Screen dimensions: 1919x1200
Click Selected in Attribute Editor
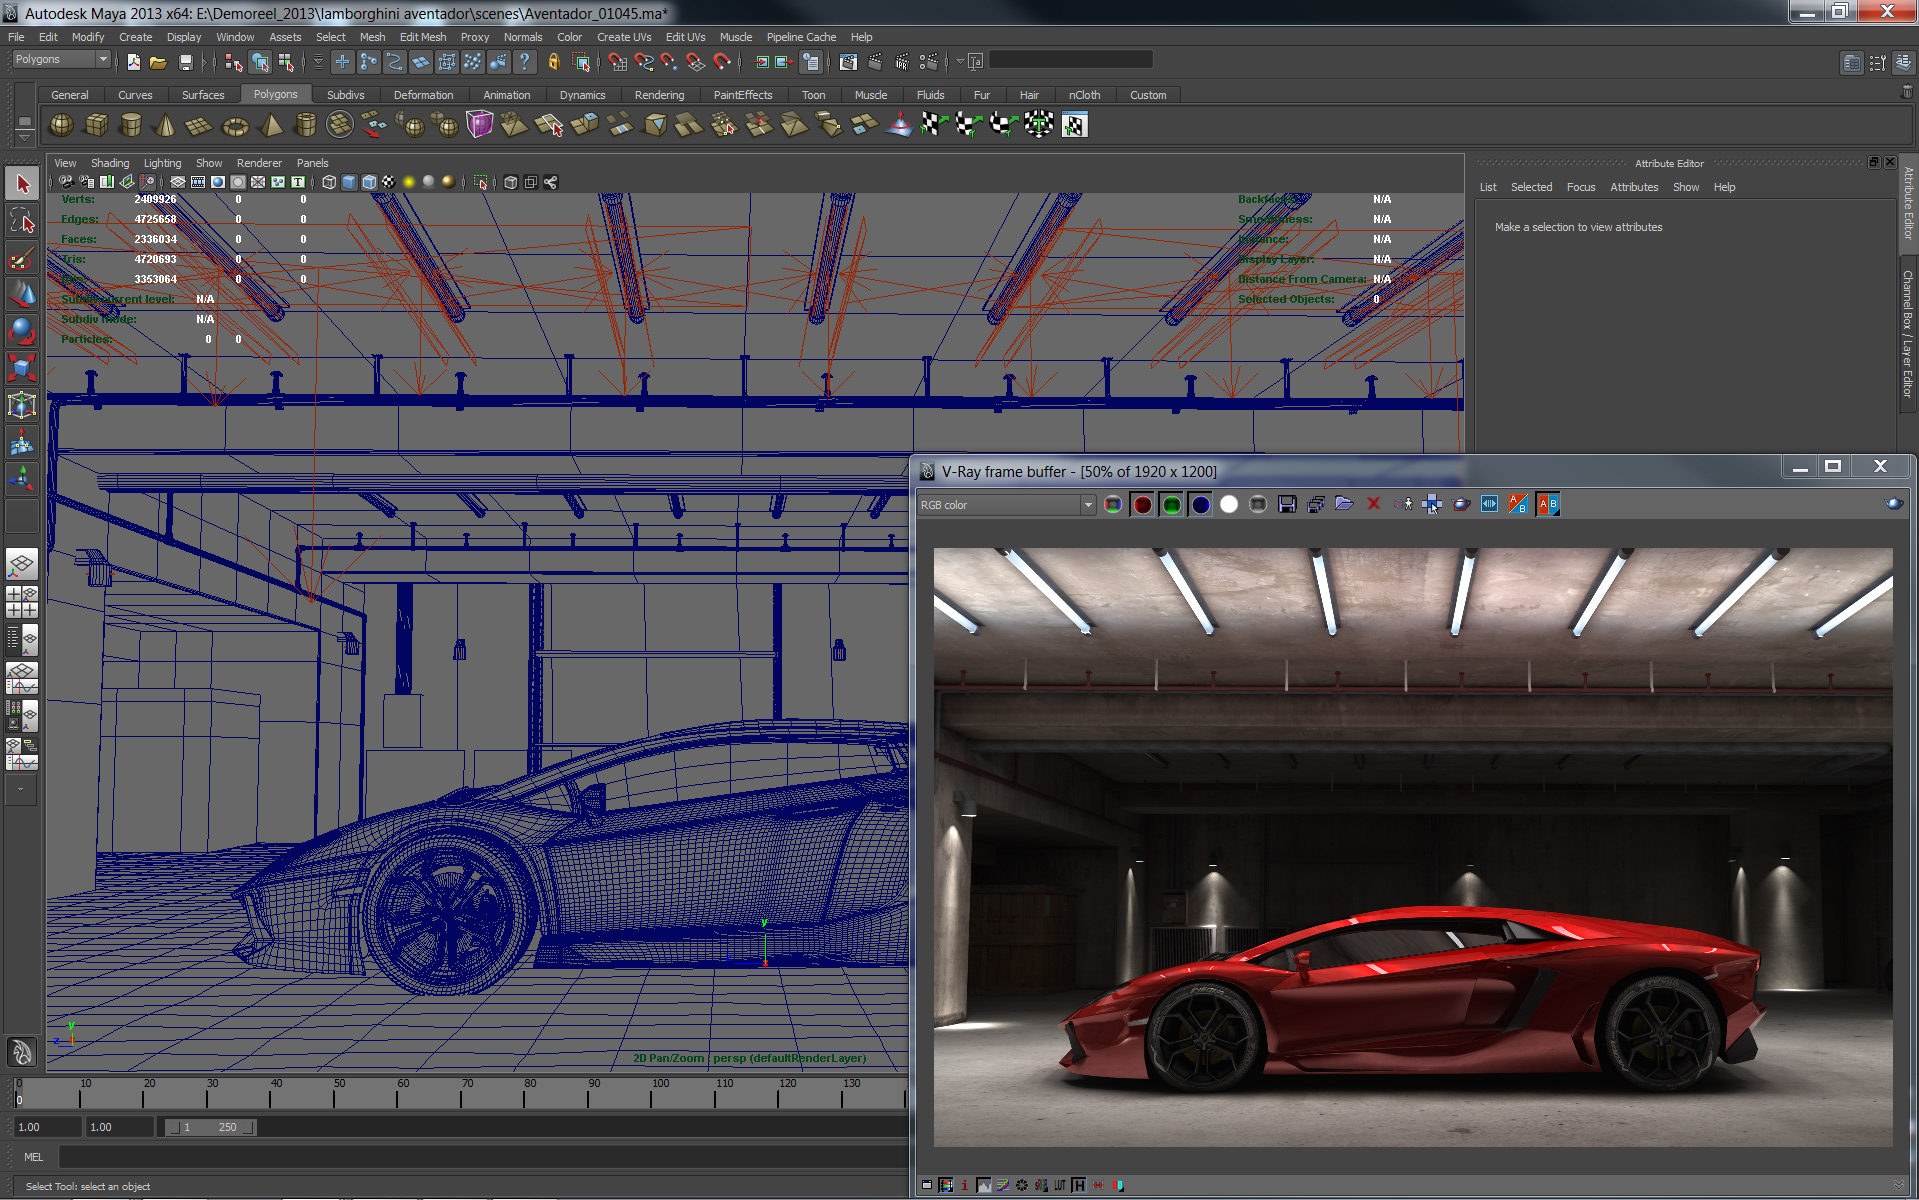[1531, 187]
